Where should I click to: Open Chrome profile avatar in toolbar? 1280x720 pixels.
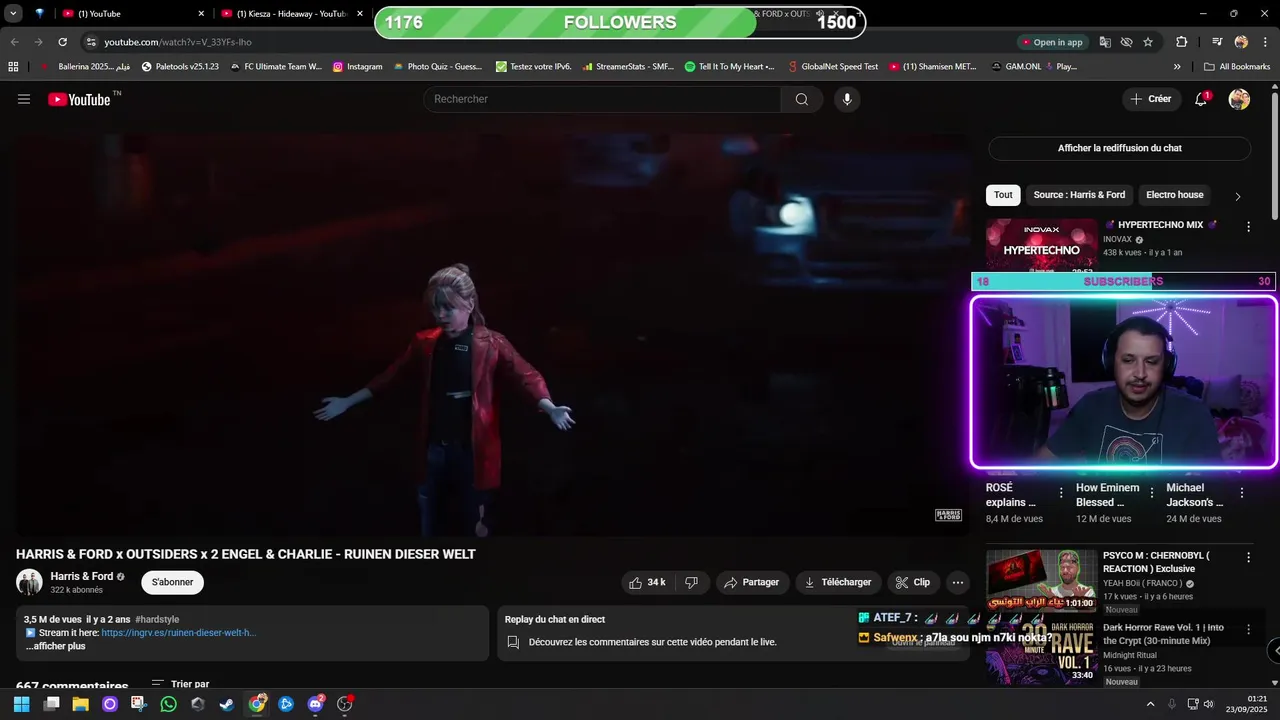[x=1241, y=42]
